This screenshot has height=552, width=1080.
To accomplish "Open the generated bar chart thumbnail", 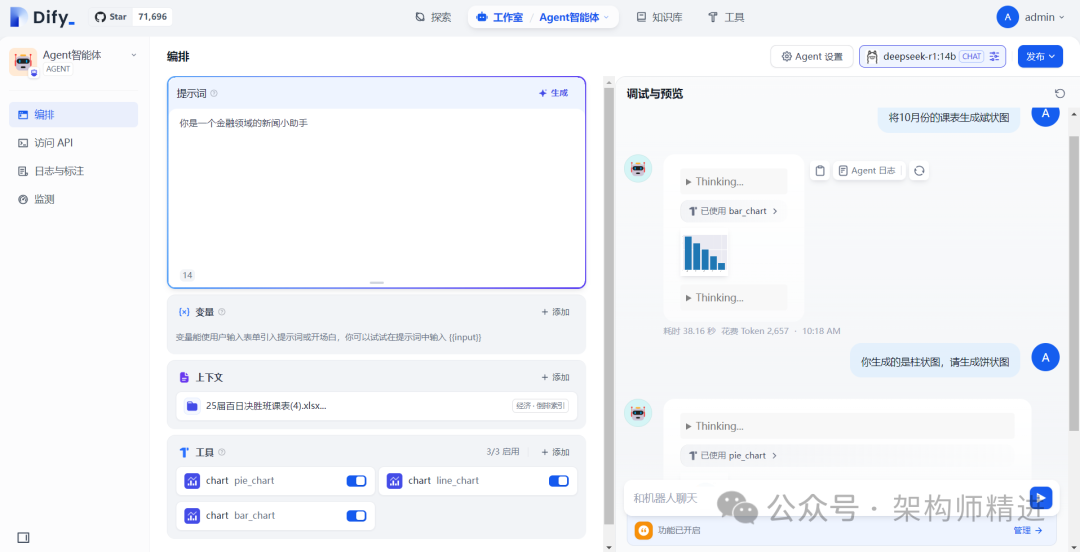I will [x=705, y=254].
